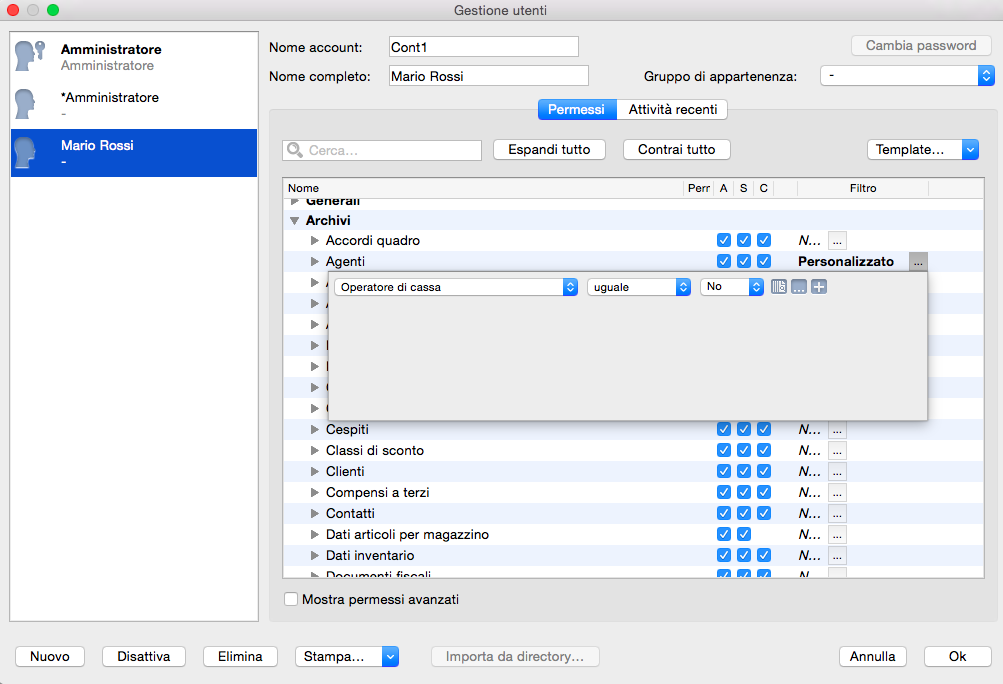Open filter editor button for Agenti row
Screen dimensions: 1003x684
tap(918, 261)
